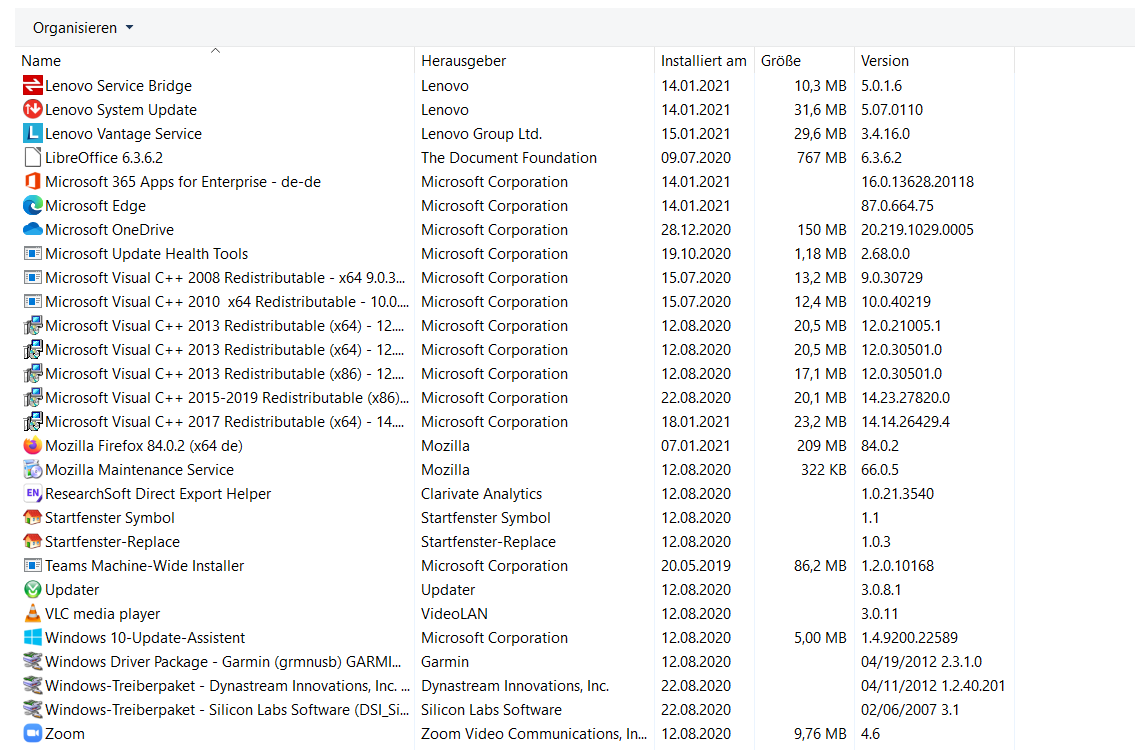
Task: Click the Zoom camera icon
Action: pyautogui.click(x=33, y=733)
